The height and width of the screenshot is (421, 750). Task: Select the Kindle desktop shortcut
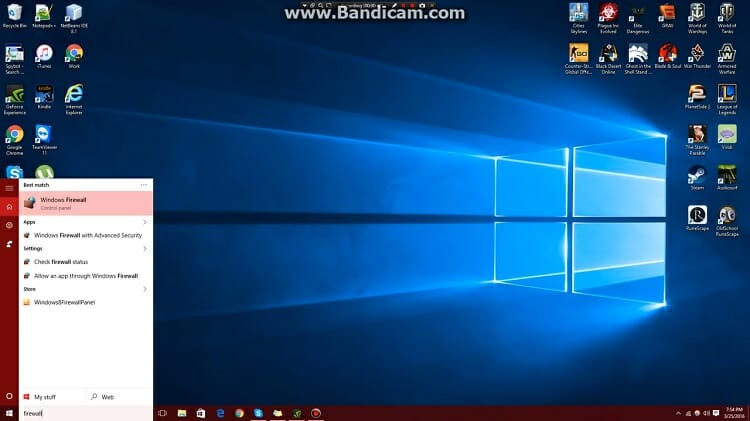pyautogui.click(x=44, y=97)
